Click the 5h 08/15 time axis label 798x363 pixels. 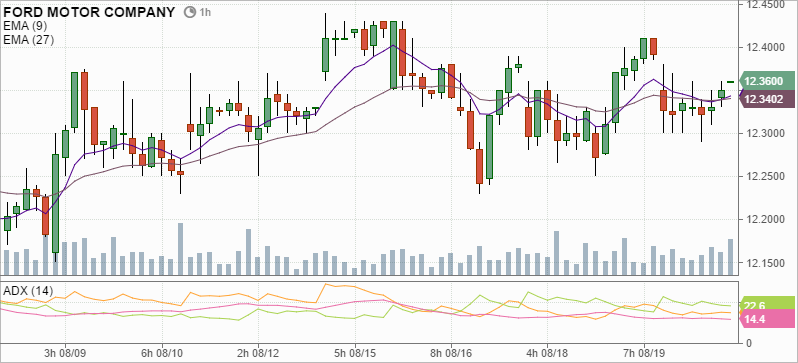(x=355, y=352)
